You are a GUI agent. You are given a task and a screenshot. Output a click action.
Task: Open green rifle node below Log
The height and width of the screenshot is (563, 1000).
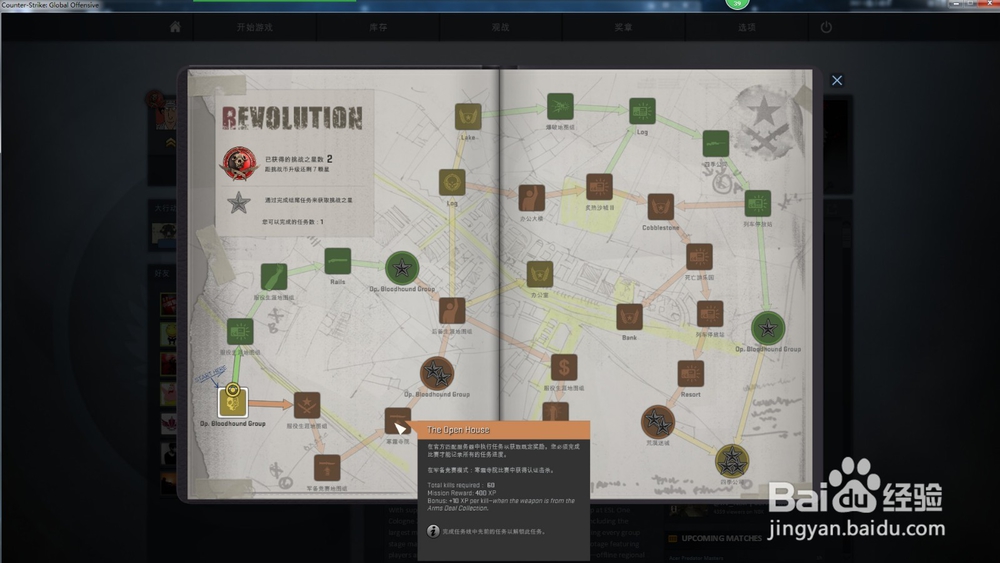(716, 143)
